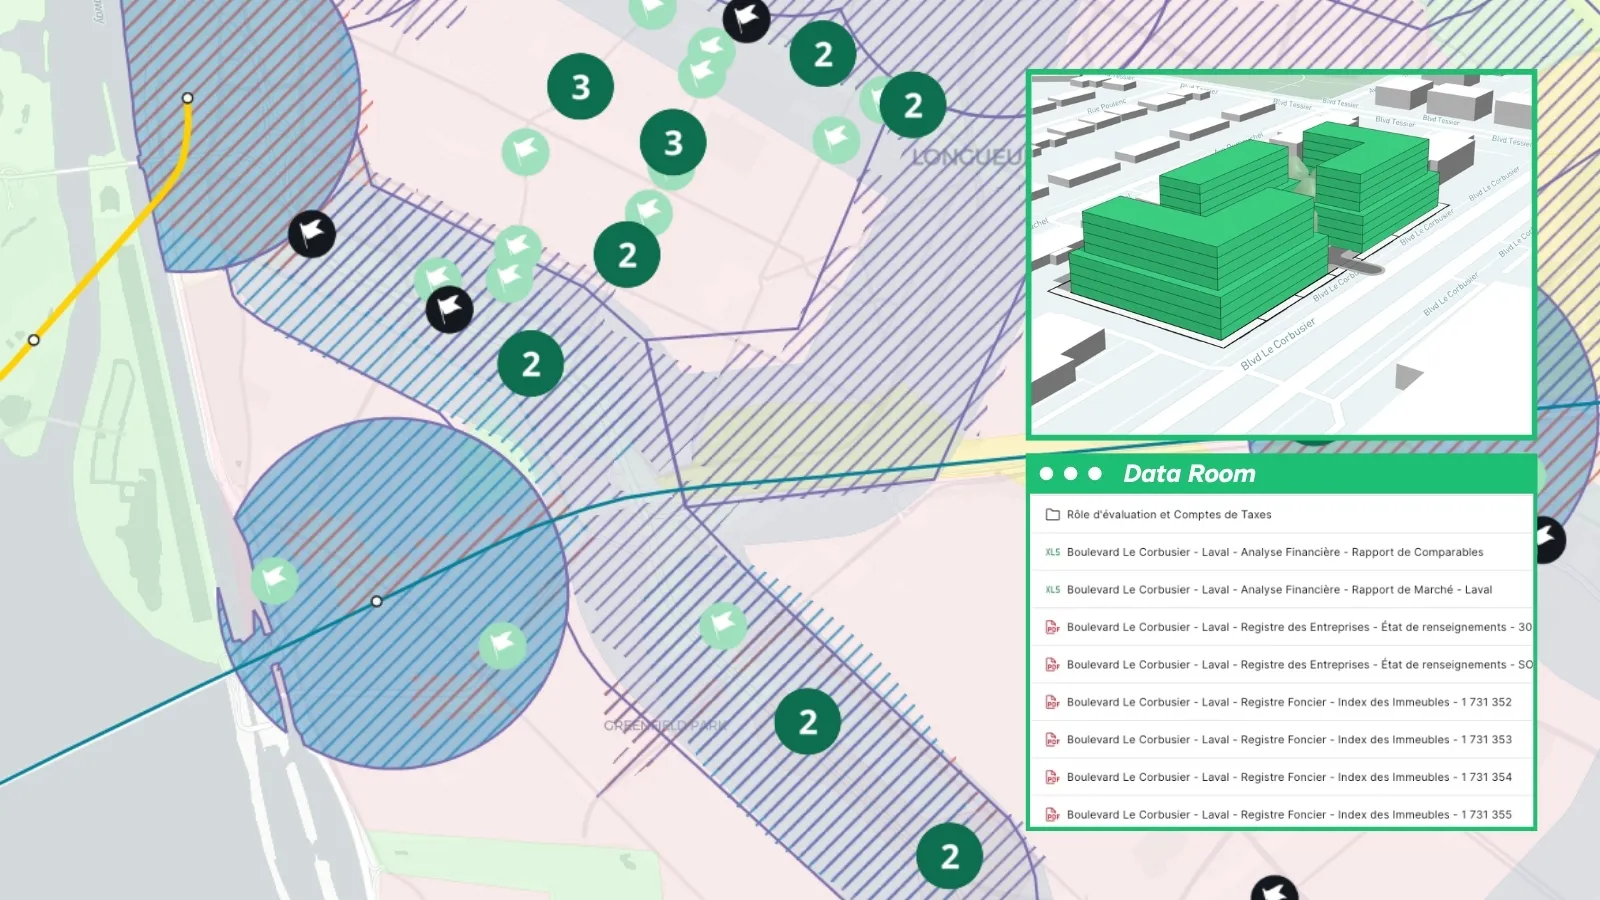Select black flag marker touching the yellow-line circle
1600x900 pixels.
[x=312, y=234]
